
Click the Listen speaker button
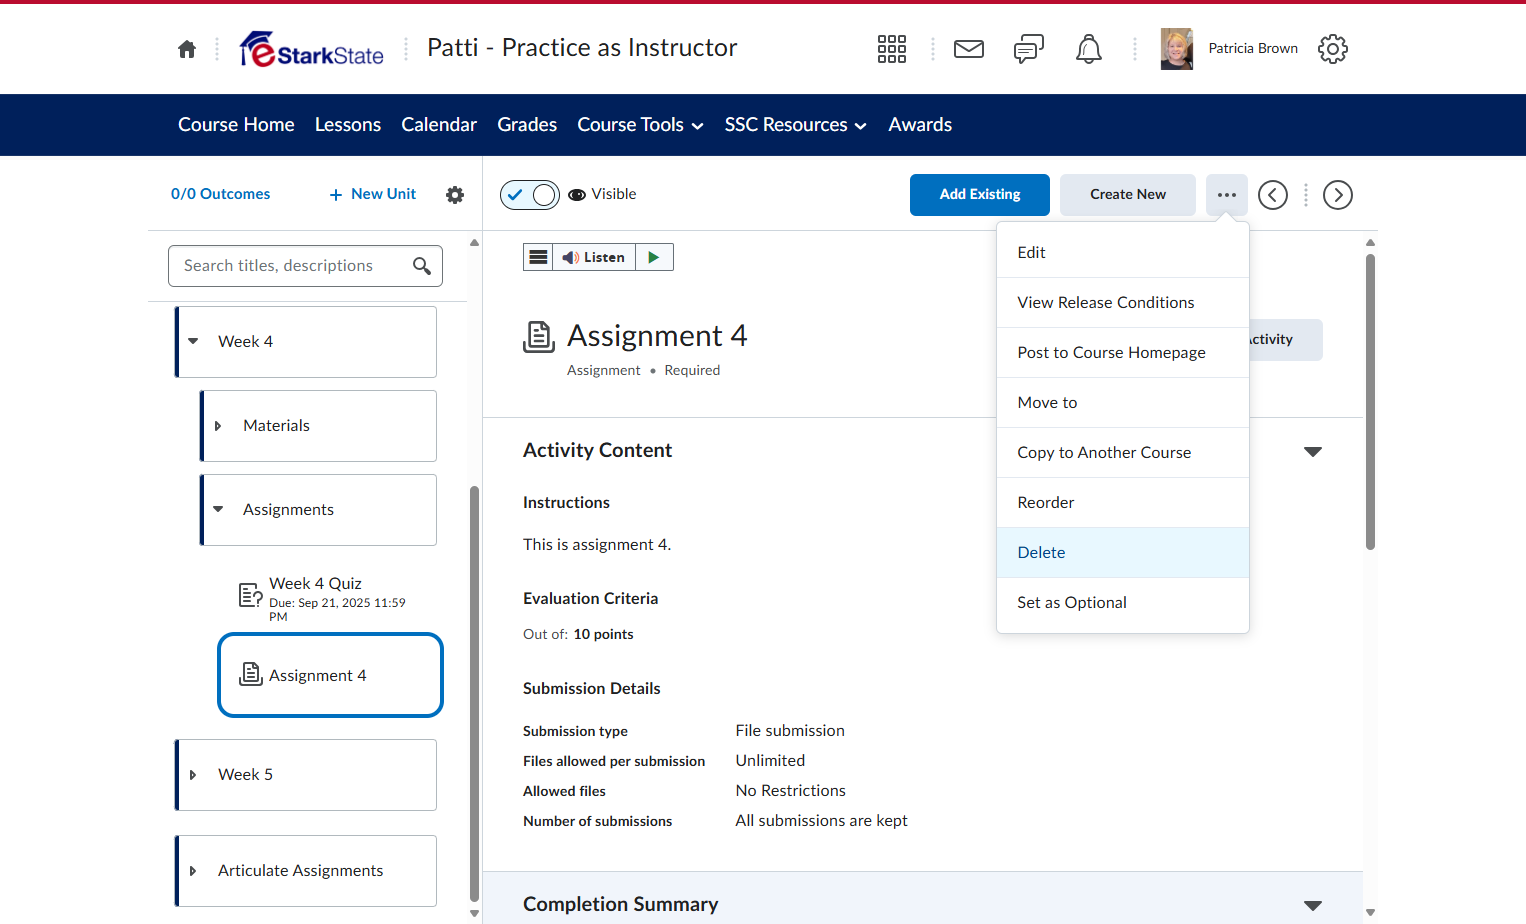[594, 257]
